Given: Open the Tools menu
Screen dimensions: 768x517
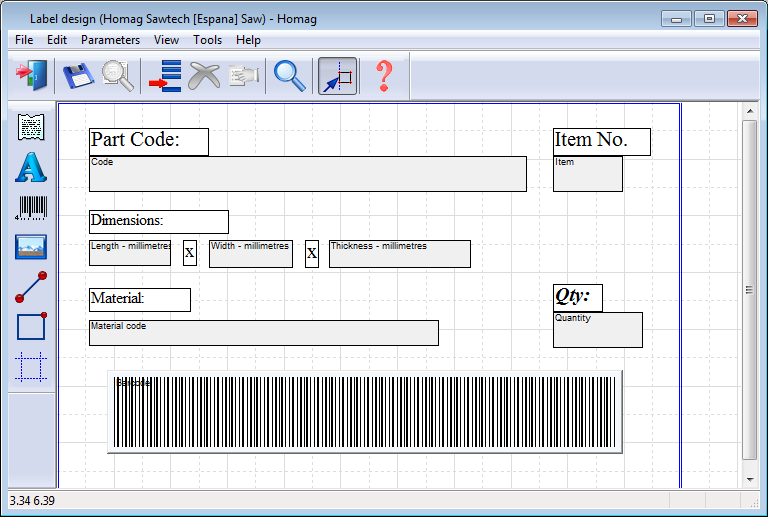Looking at the screenshot, I should pyautogui.click(x=207, y=40).
